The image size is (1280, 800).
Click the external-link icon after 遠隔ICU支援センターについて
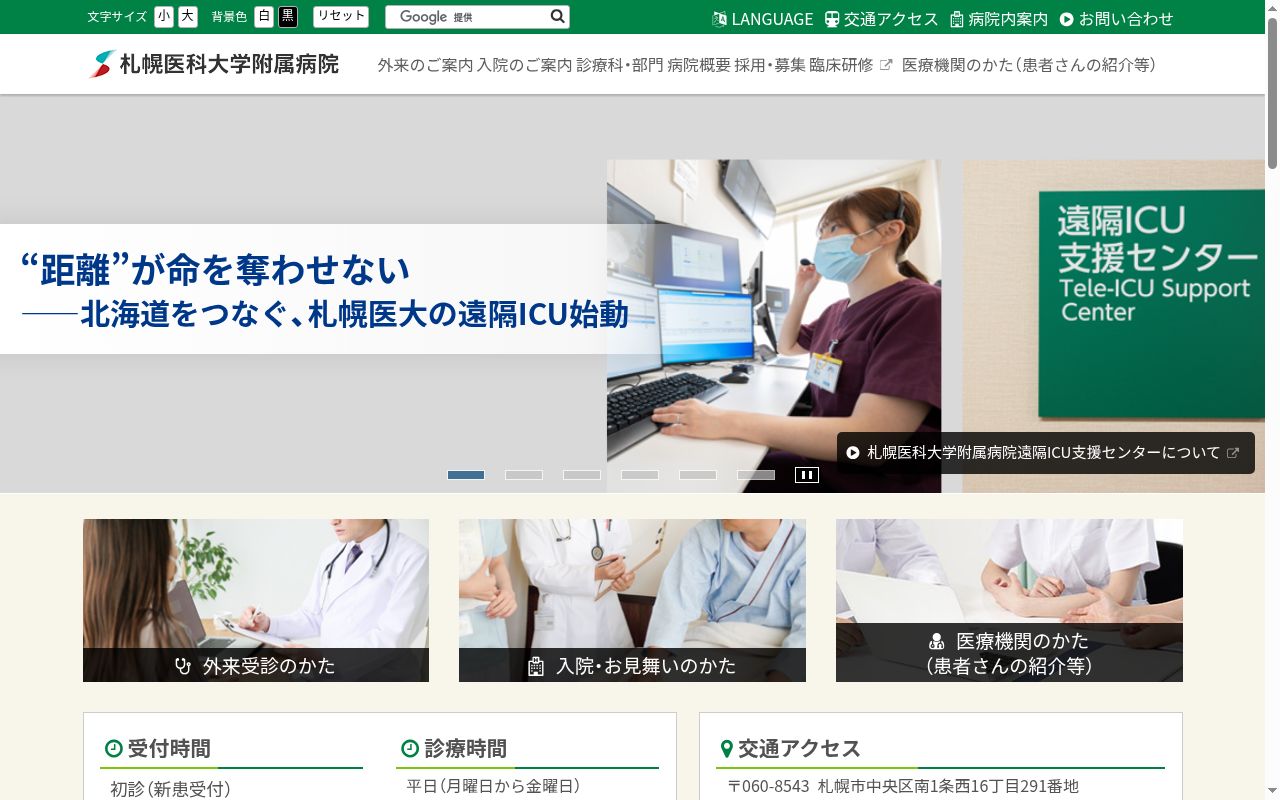coord(1233,453)
